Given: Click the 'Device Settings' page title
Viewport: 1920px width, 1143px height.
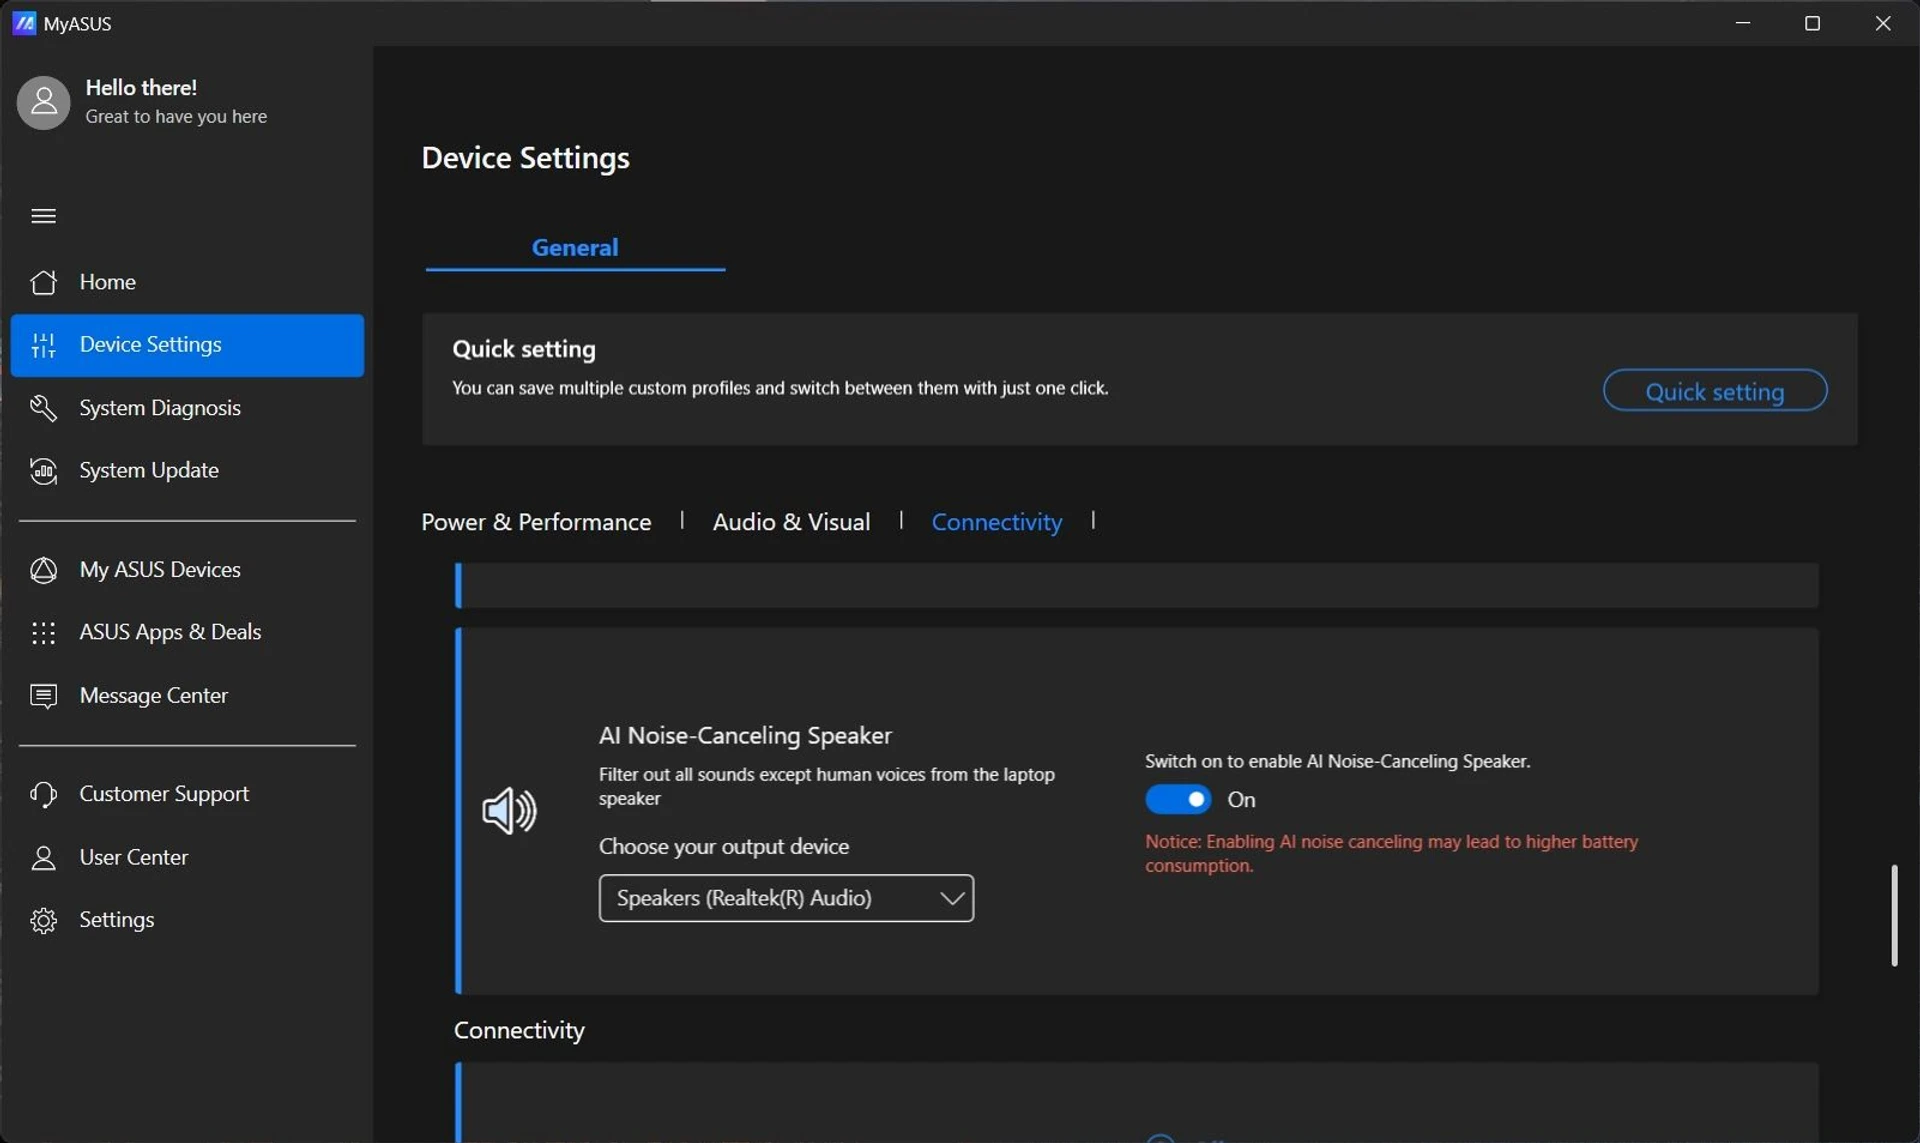Looking at the screenshot, I should (x=525, y=158).
